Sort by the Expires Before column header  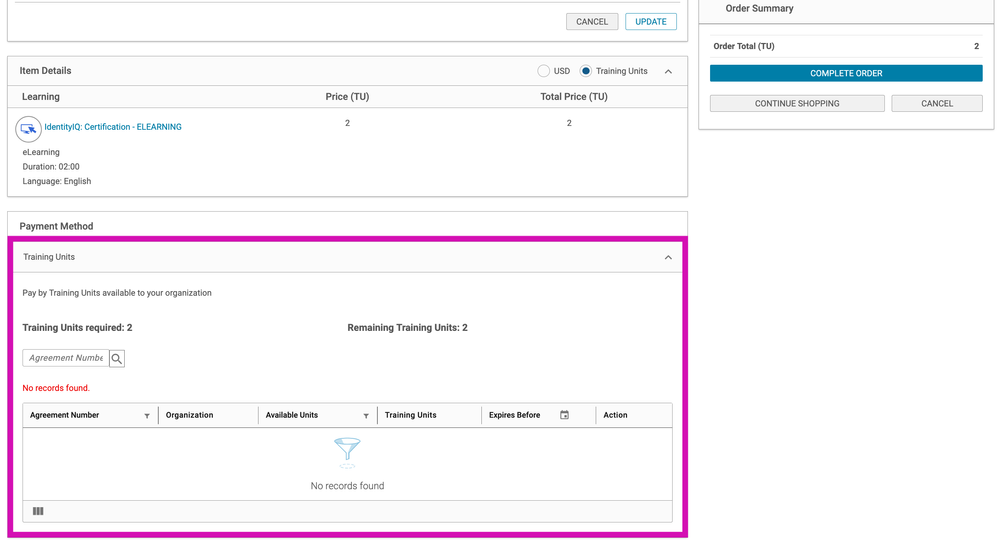[x=514, y=415]
